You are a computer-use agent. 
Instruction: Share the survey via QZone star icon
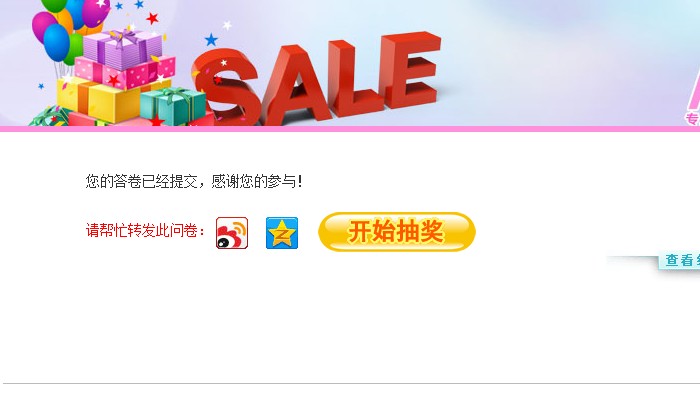click(x=282, y=233)
